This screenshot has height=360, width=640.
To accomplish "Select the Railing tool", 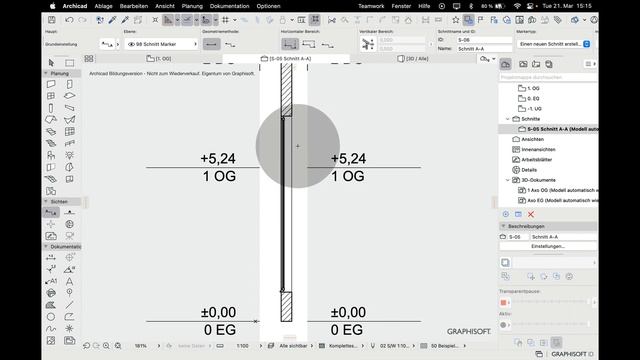I will [x=70, y=143].
